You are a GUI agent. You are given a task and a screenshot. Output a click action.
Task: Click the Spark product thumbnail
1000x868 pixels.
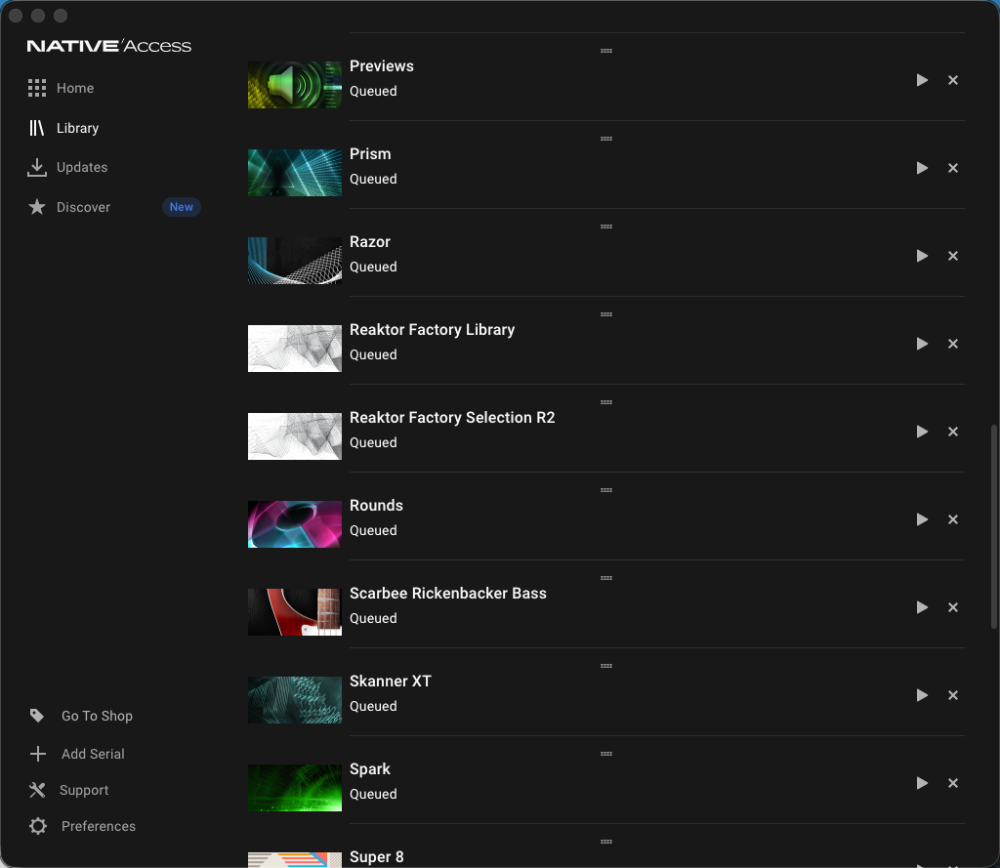click(295, 788)
